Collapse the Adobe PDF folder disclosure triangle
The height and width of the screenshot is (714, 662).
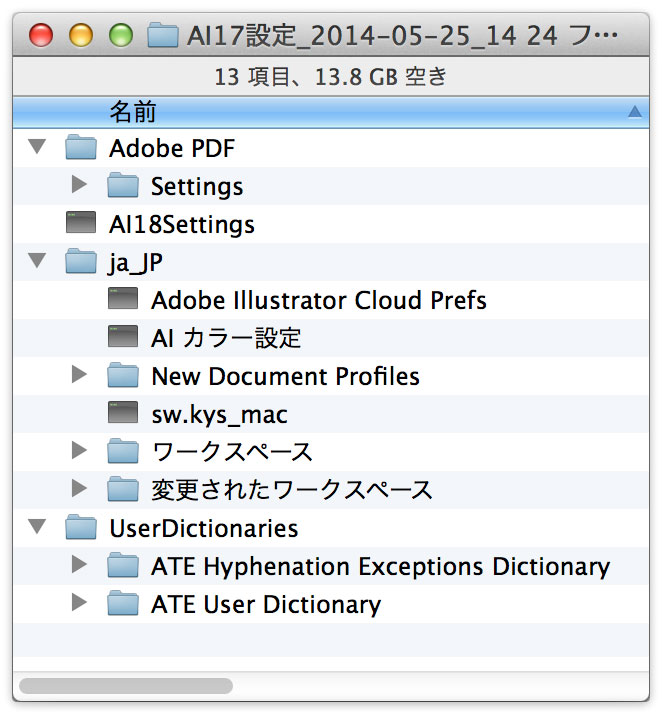pos(37,147)
